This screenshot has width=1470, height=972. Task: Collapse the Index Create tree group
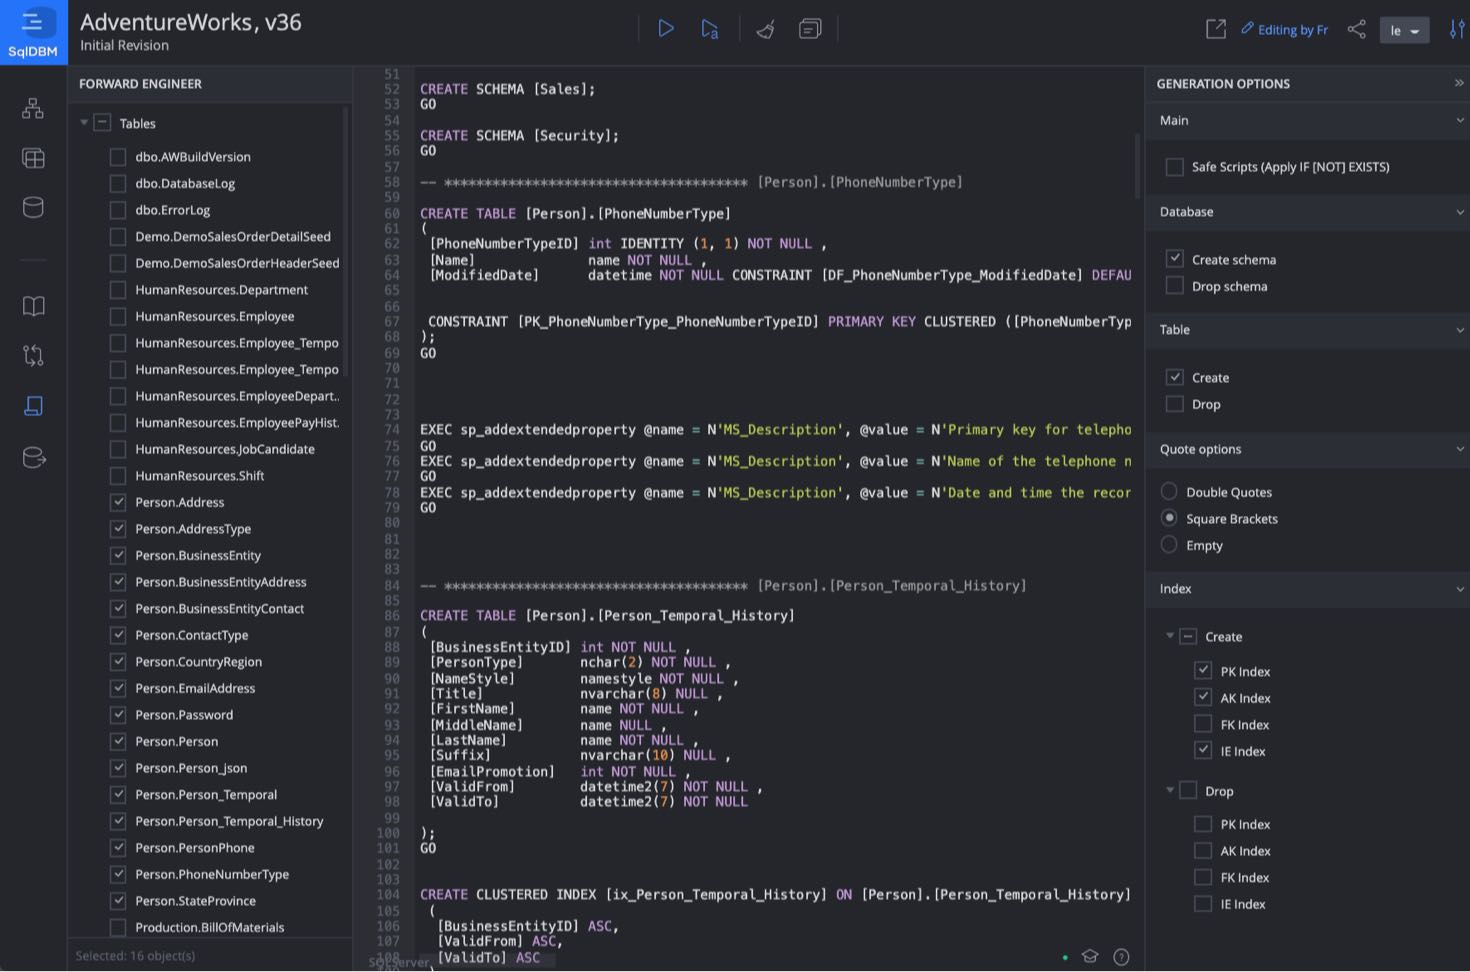point(1170,636)
